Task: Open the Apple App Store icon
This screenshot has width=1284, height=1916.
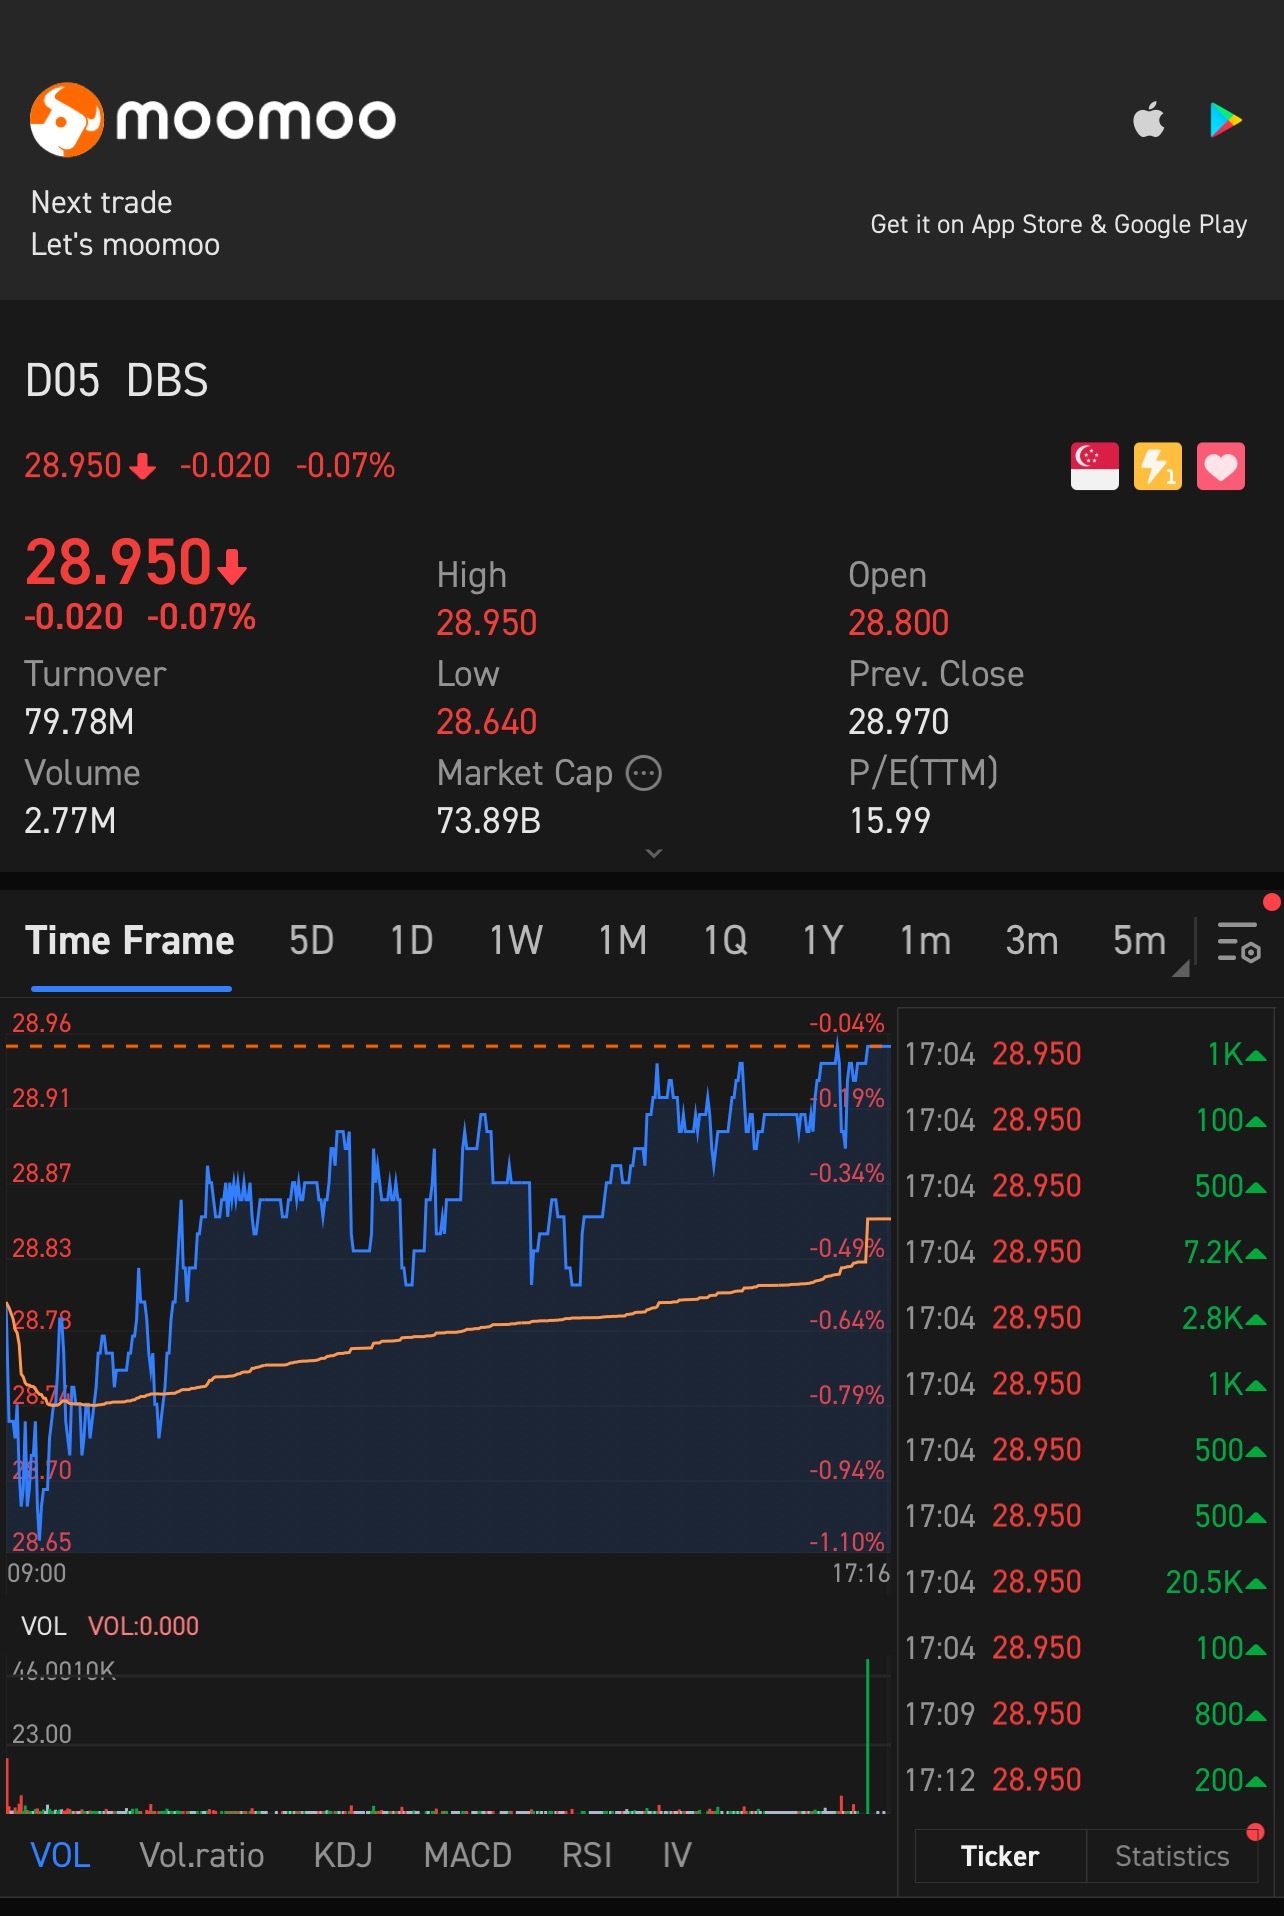Action: (x=1149, y=119)
